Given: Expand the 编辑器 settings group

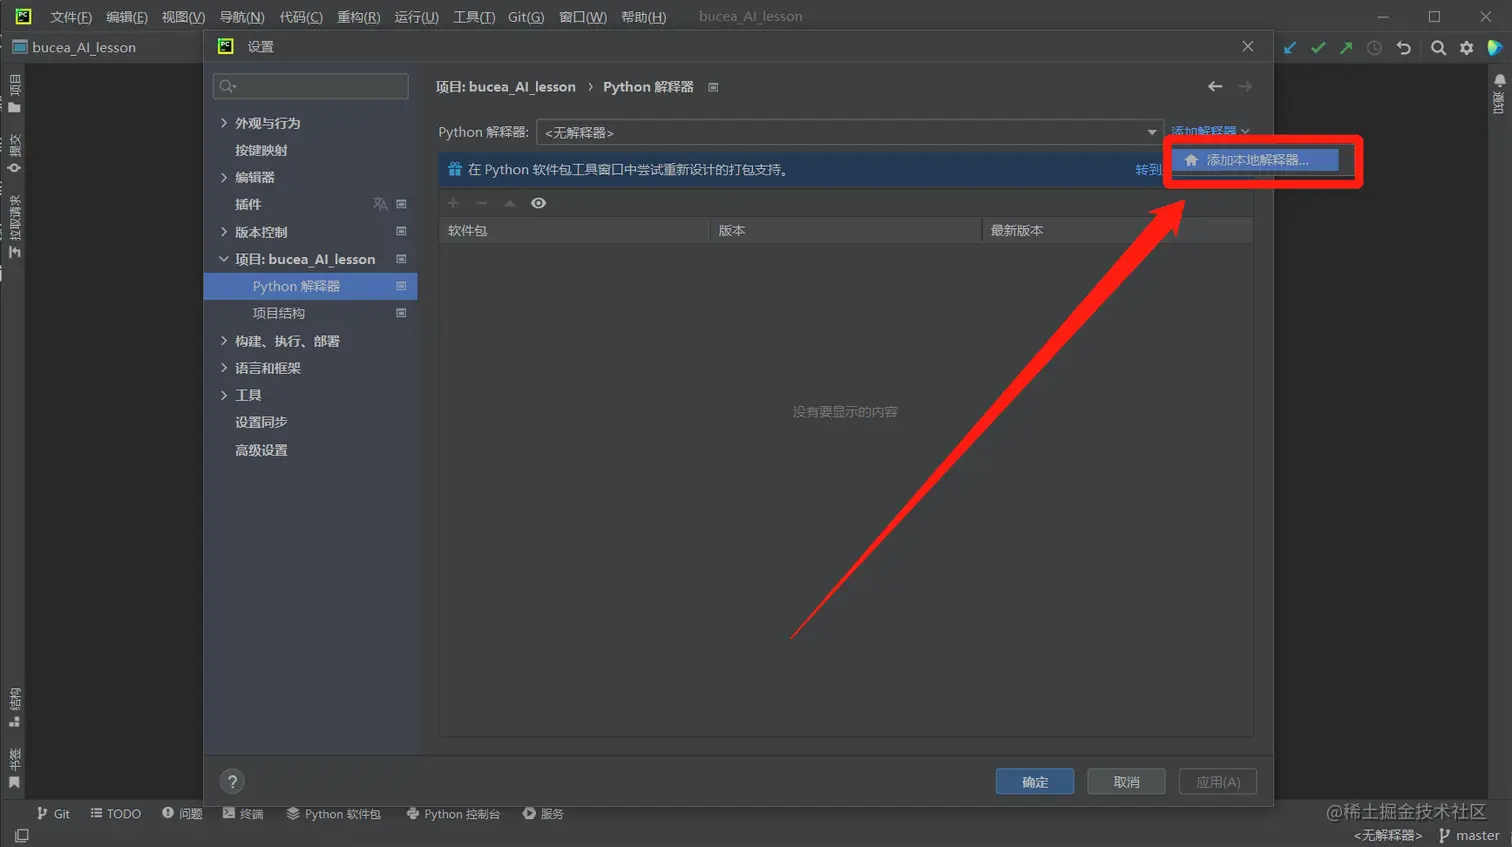Looking at the screenshot, I should pos(224,177).
